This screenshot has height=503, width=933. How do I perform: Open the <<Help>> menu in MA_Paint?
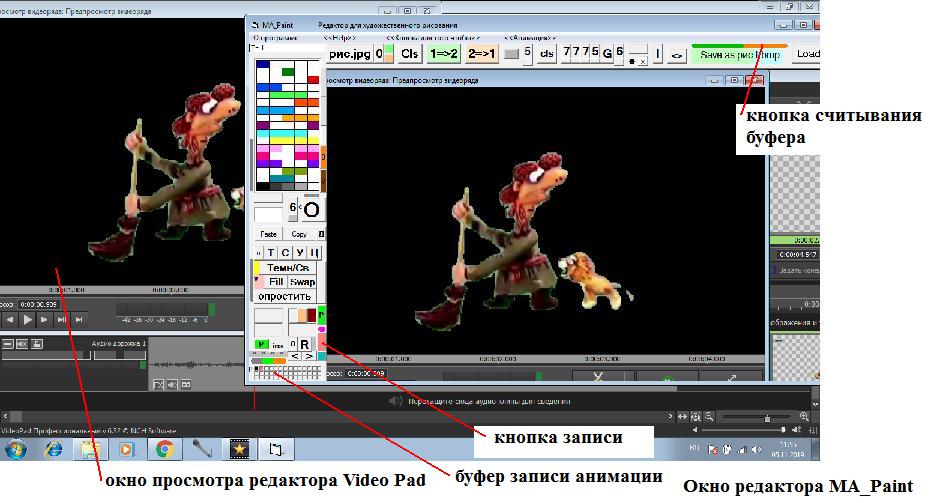click(x=340, y=38)
